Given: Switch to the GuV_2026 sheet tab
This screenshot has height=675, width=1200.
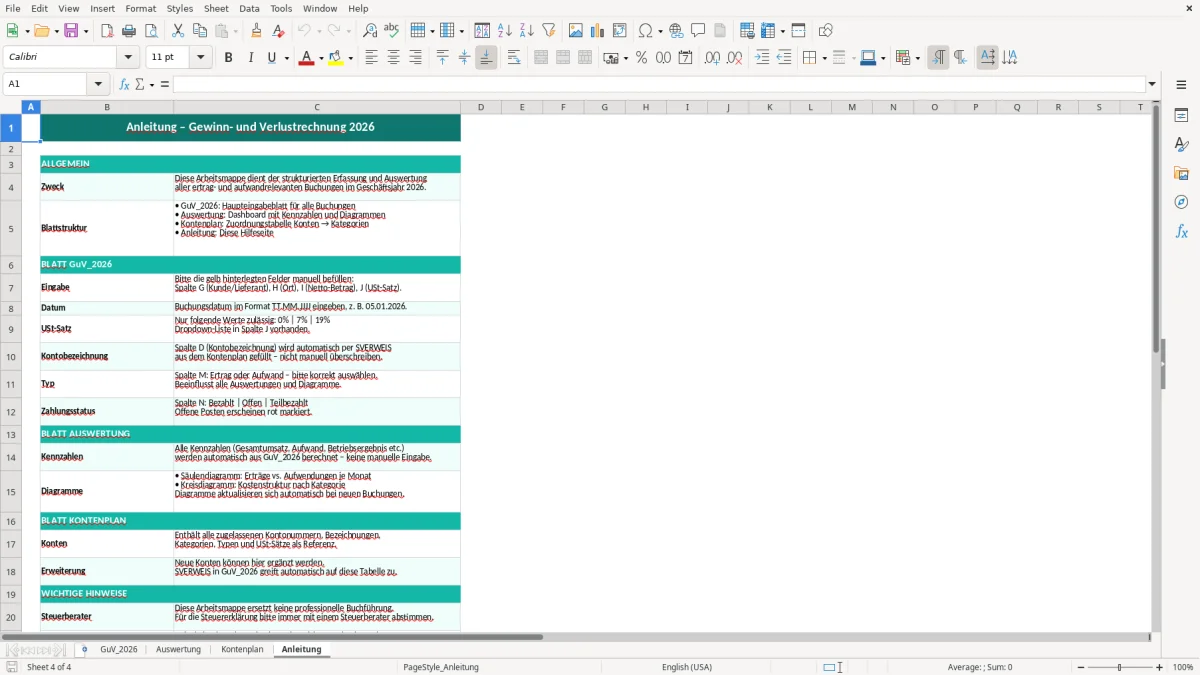Looking at the screenshot, I should point(119,649).
